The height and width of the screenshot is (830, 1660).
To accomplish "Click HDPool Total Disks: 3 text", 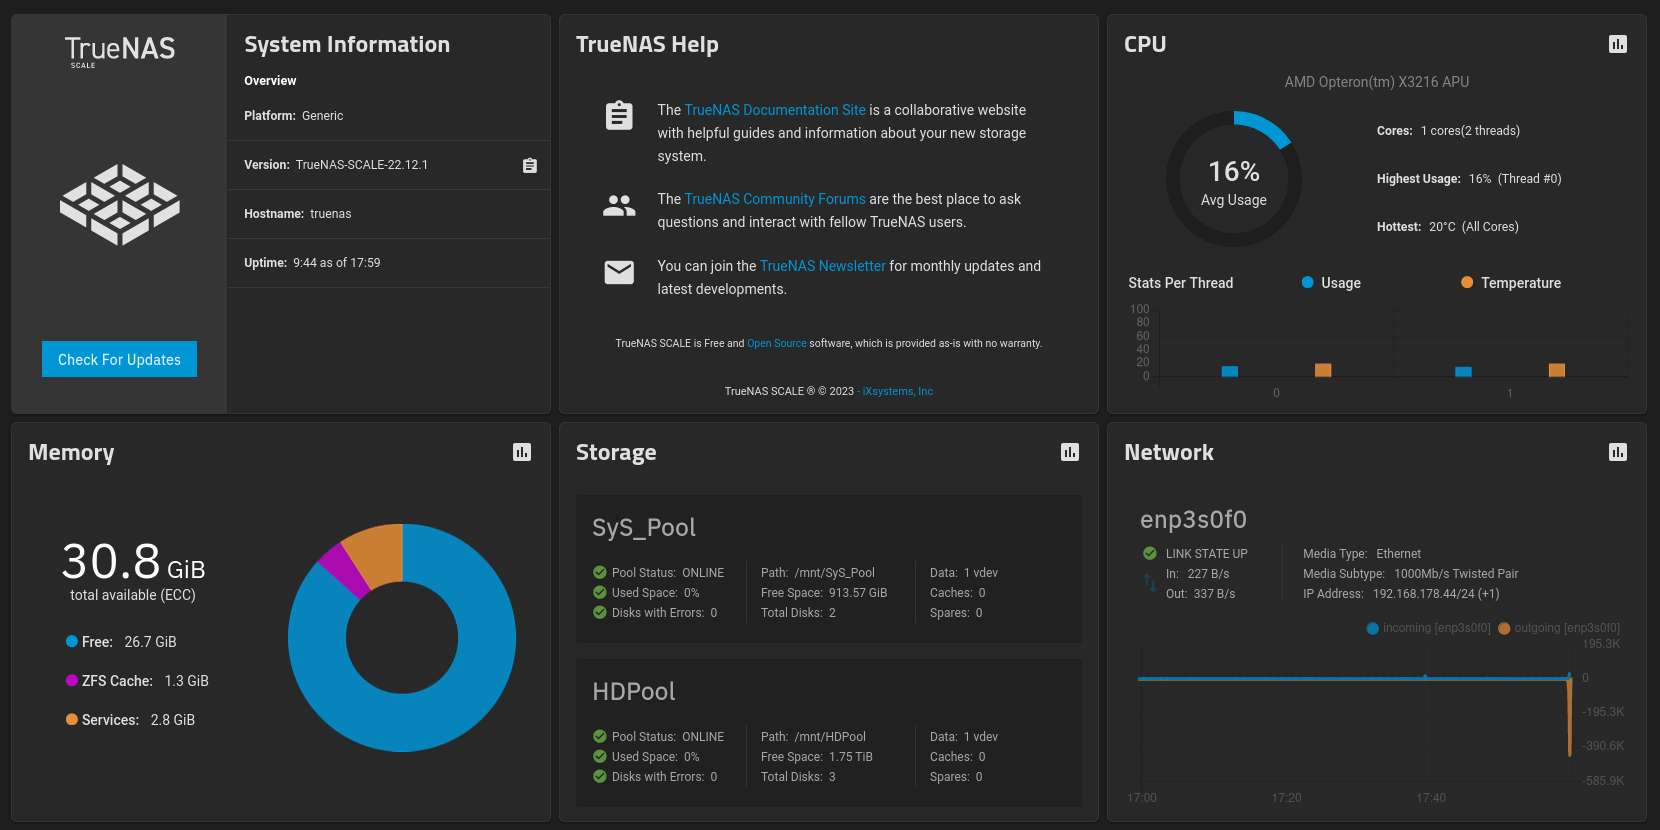I will [x=798, y=777].
